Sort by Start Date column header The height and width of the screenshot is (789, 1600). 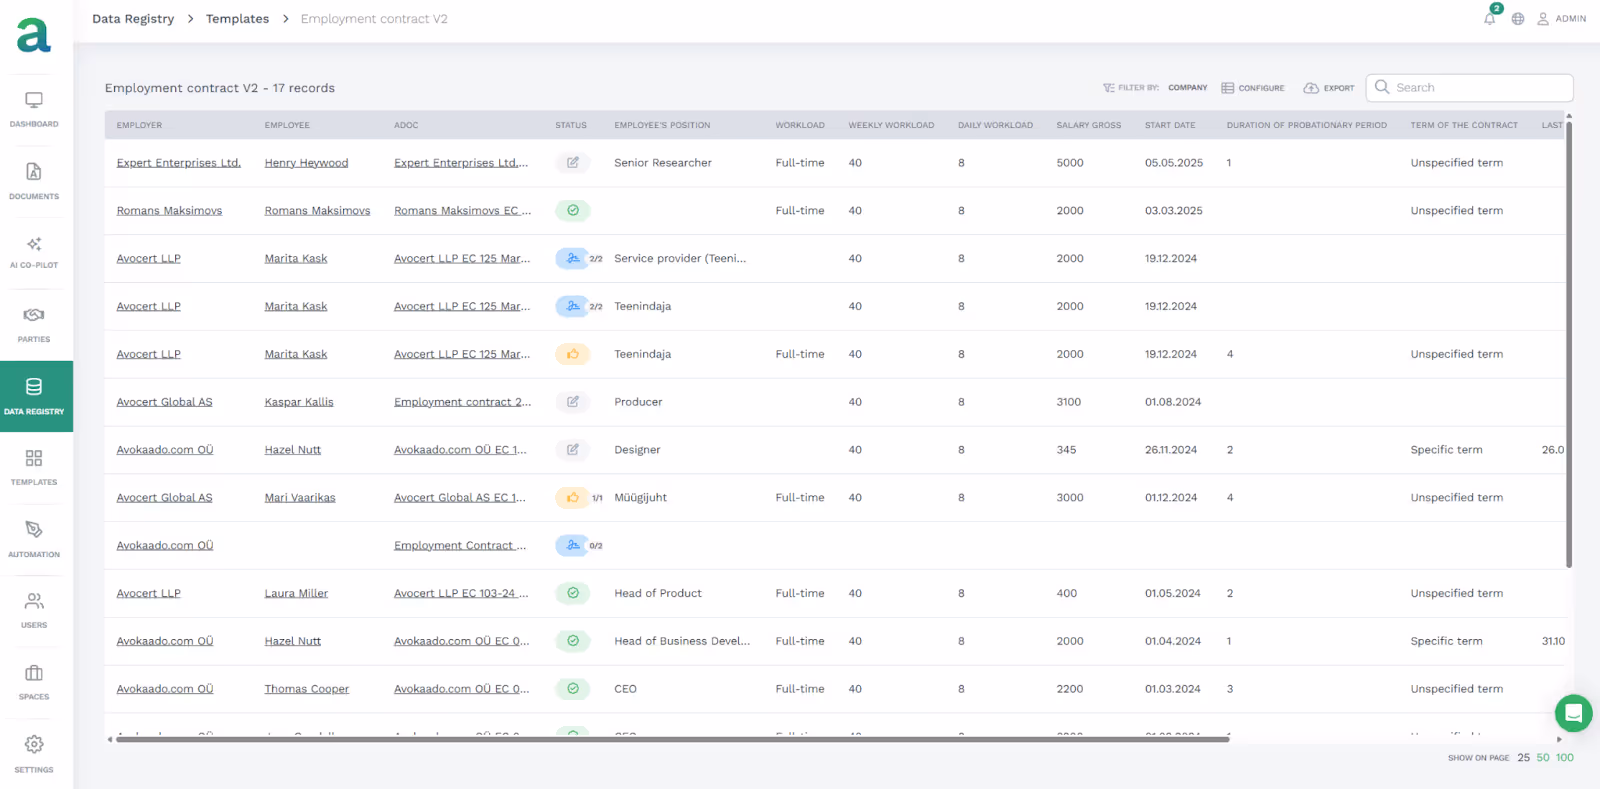pyautogui.click(x=1170, y=125)
